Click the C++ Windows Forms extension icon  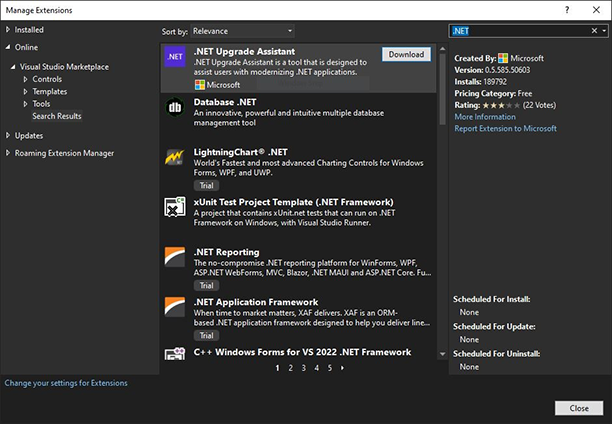pyautogui.click(x=175, y=353)
